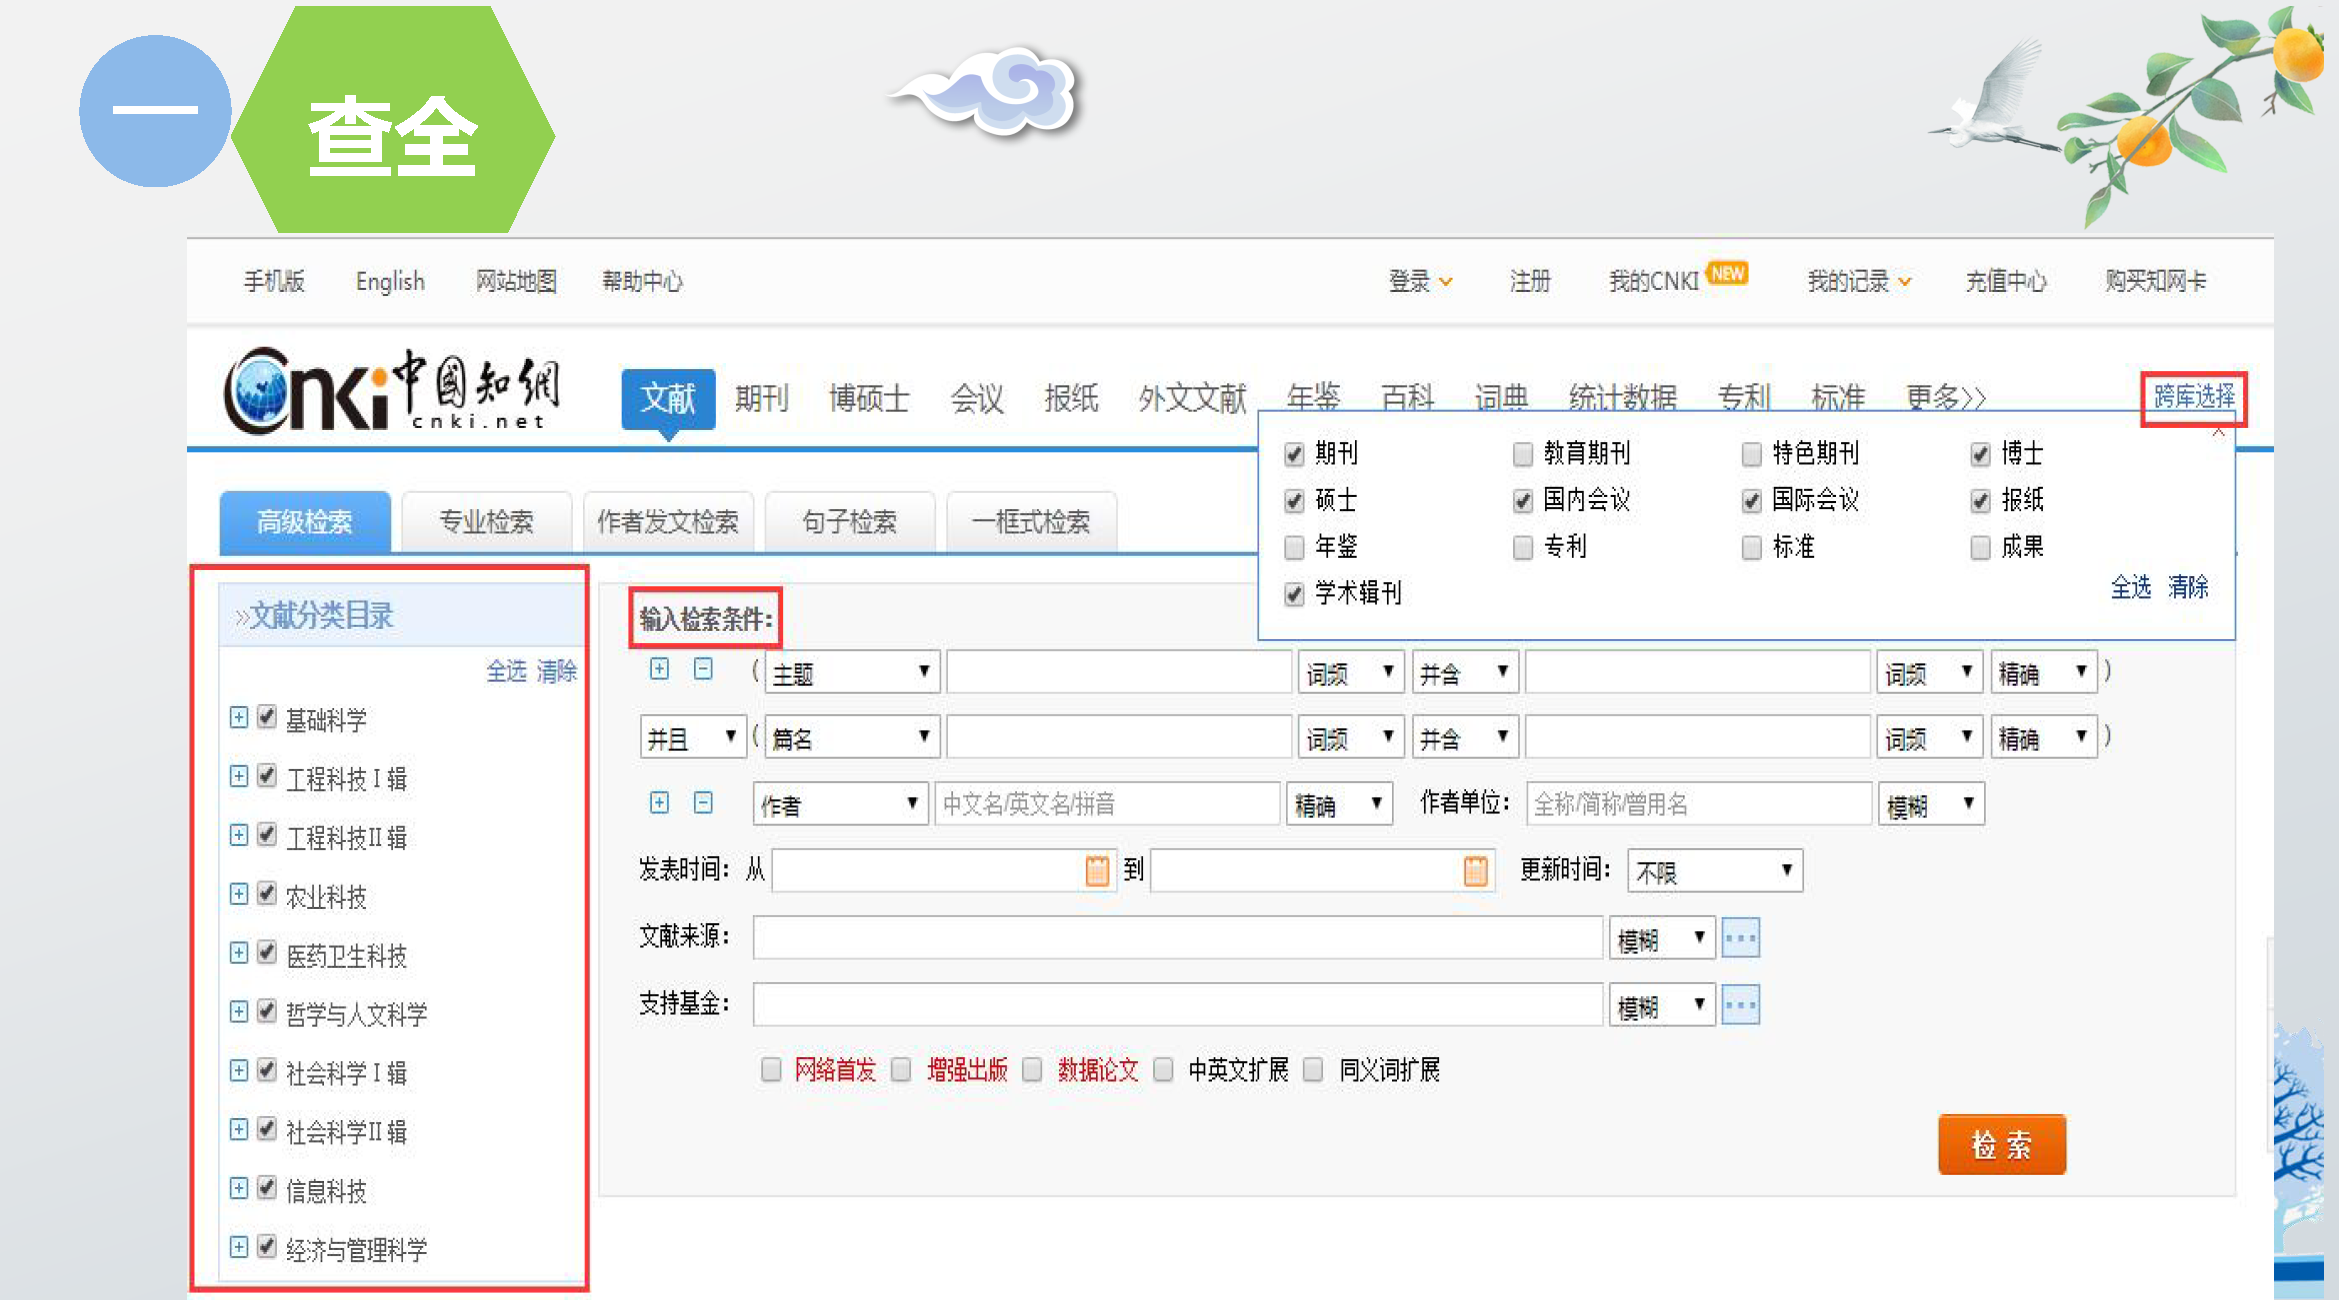The image size is (2339, 1300).
Task: Check the 特色期刊 database checkbox
Action: pos(1751,455)
